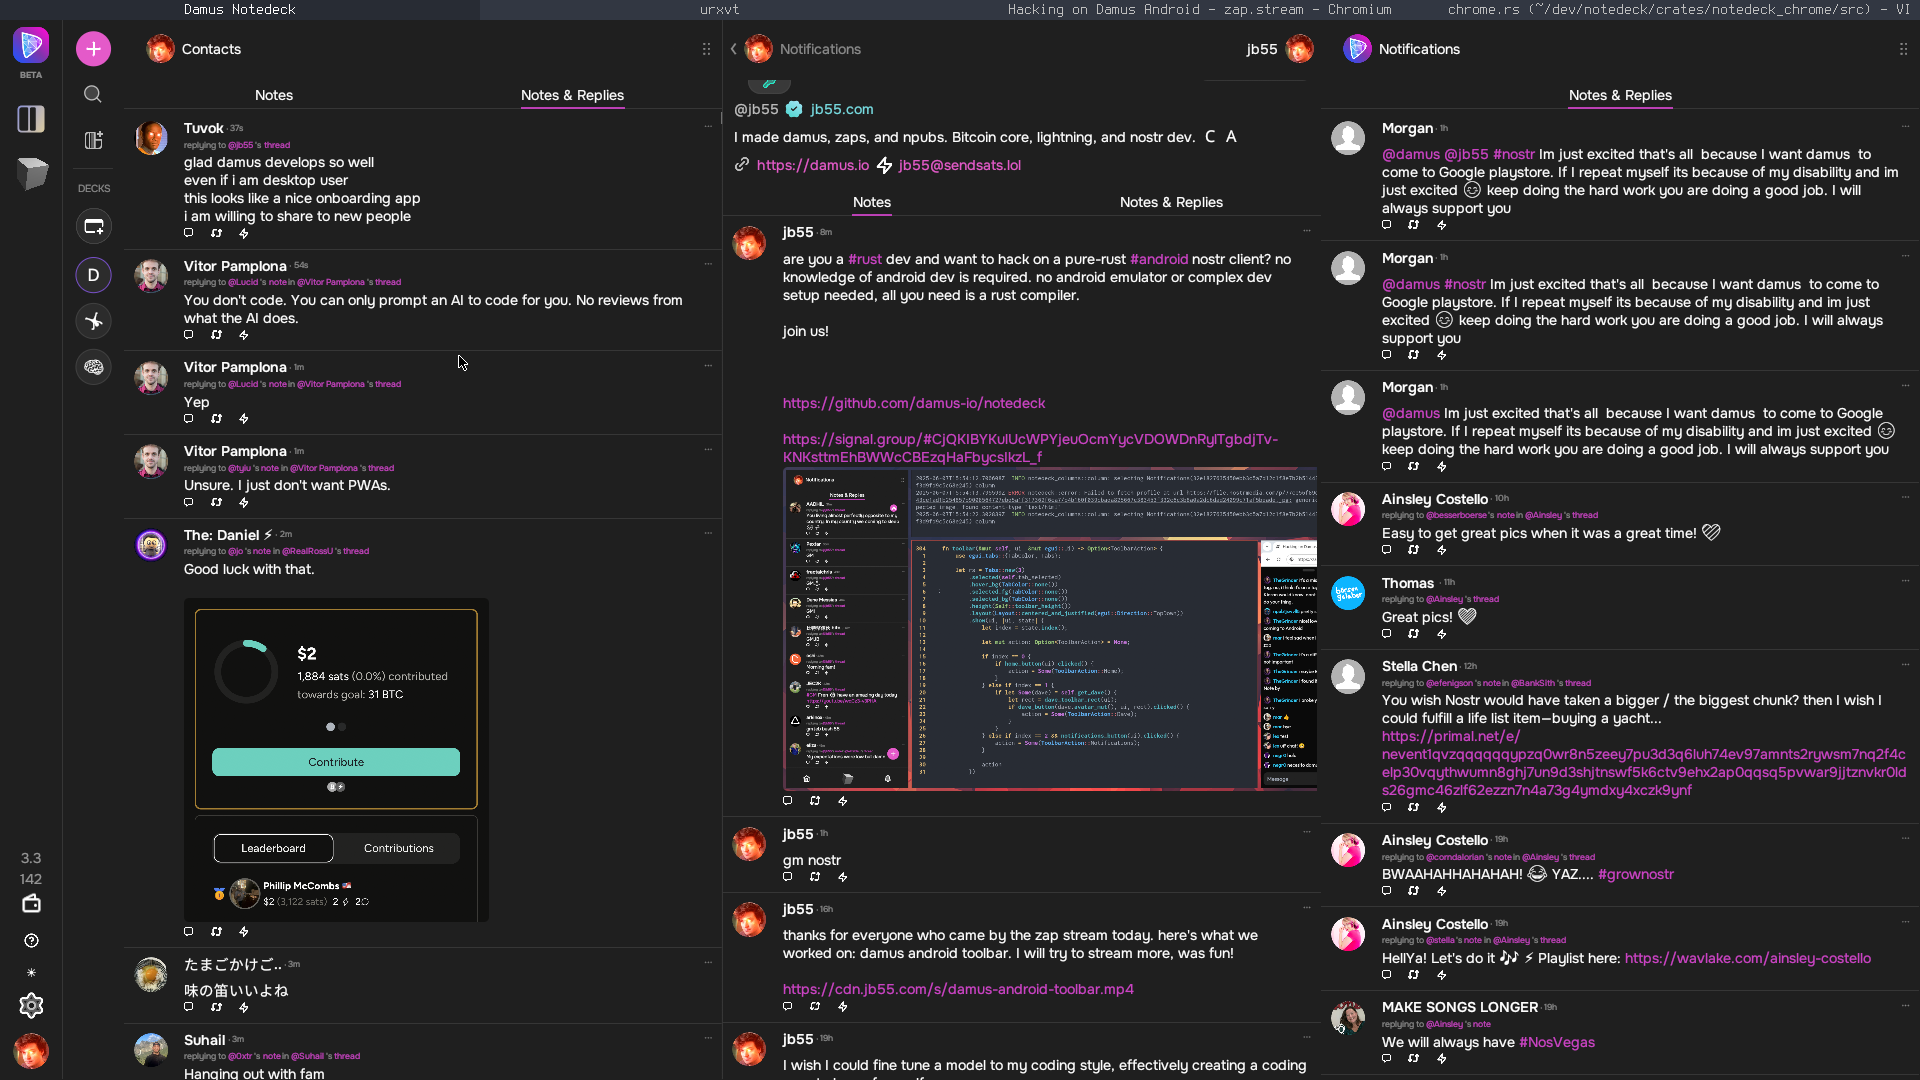1920x1080 pixels.
Task: Click the reply icon under jb55's android-toolbar.mp4 note
Action: tap(787, 1006)
